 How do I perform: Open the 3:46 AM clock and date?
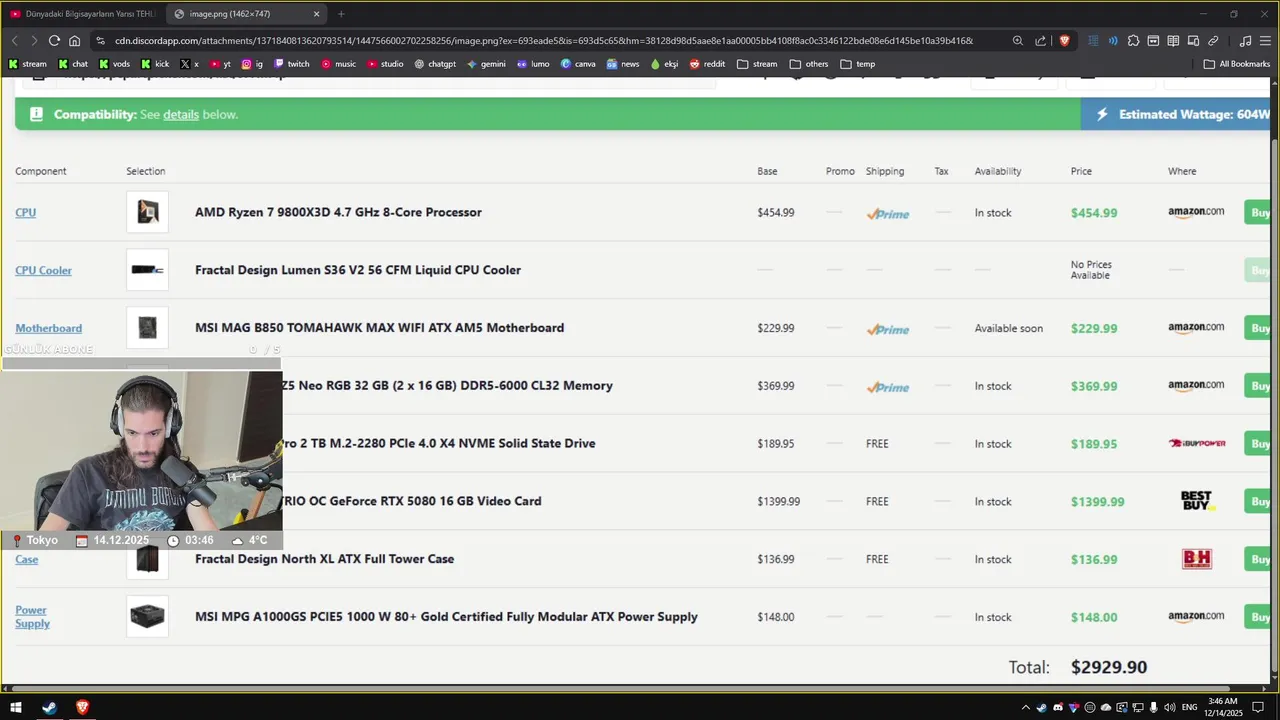(1223, 708)
